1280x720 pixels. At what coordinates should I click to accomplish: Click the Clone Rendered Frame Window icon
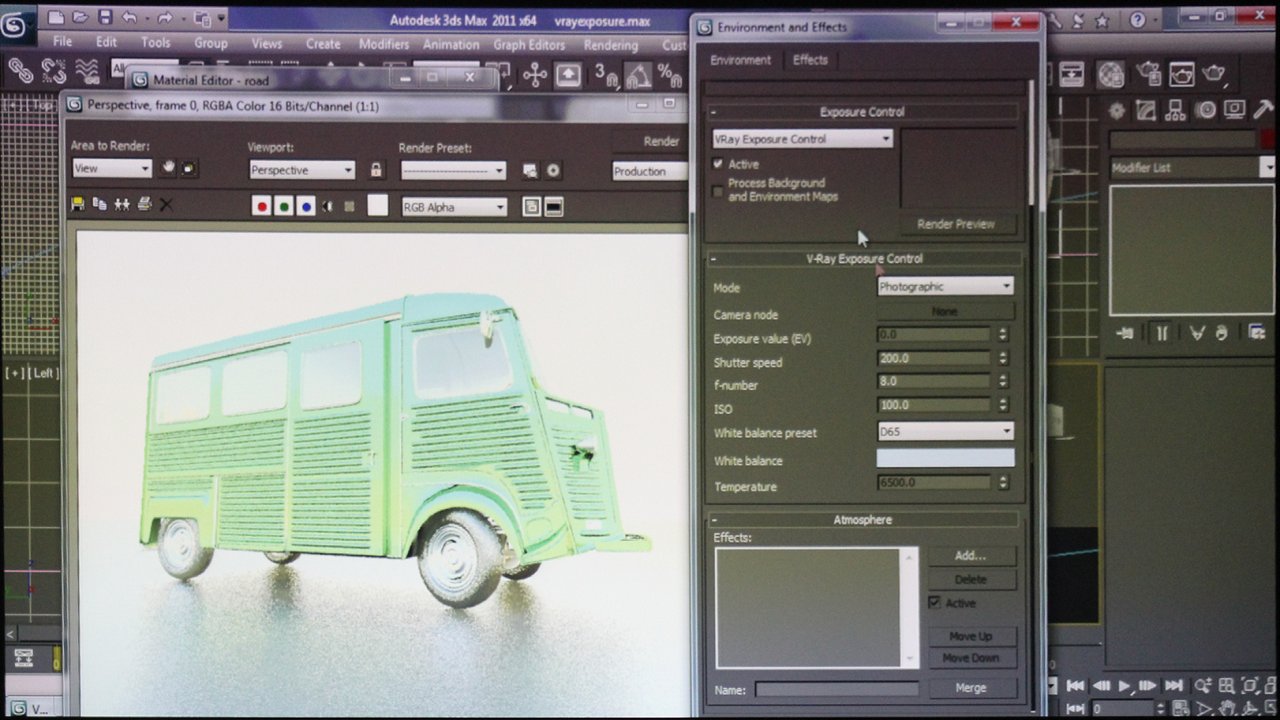[x=122, y=204]
